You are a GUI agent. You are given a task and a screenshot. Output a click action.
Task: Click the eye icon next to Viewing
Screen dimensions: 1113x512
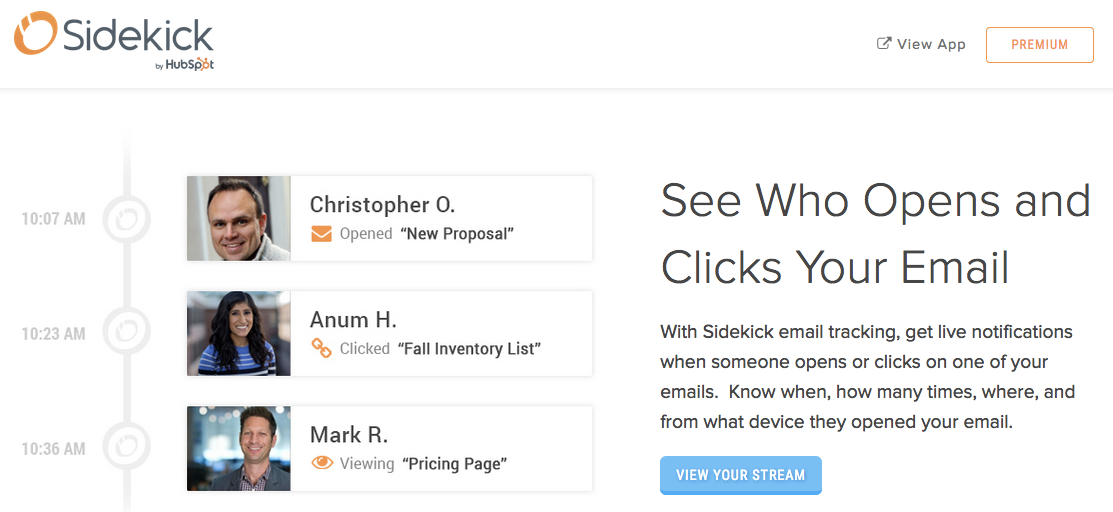tap(321, 463)
